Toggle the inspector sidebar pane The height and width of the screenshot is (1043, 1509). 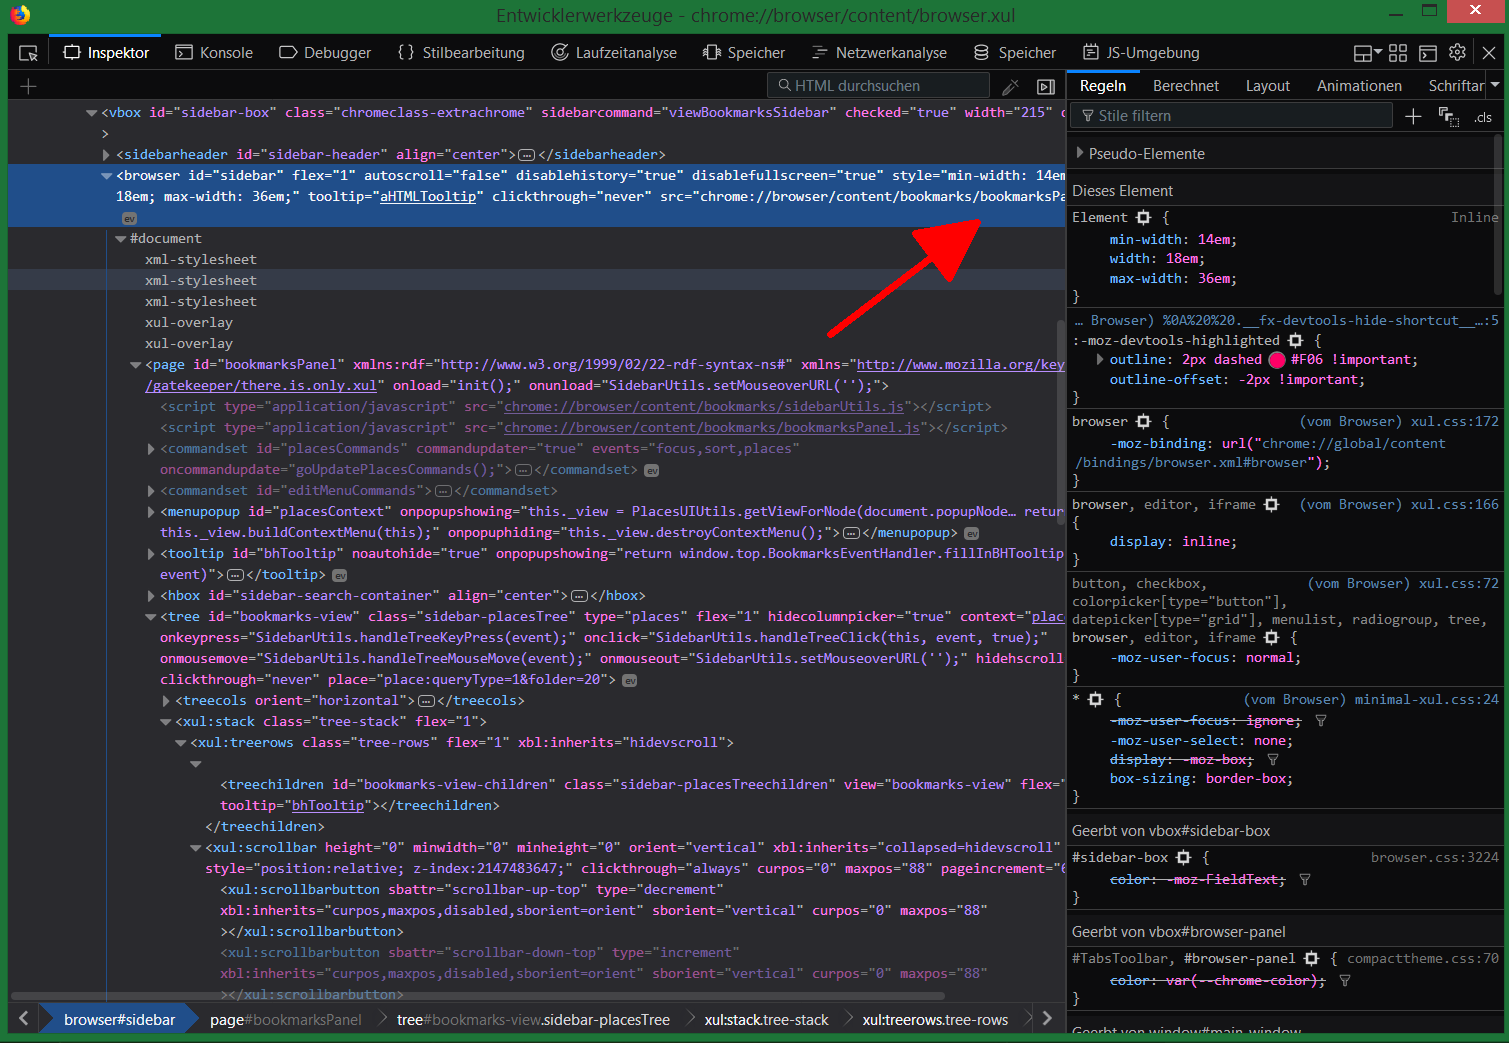[x=1046, y=87]
